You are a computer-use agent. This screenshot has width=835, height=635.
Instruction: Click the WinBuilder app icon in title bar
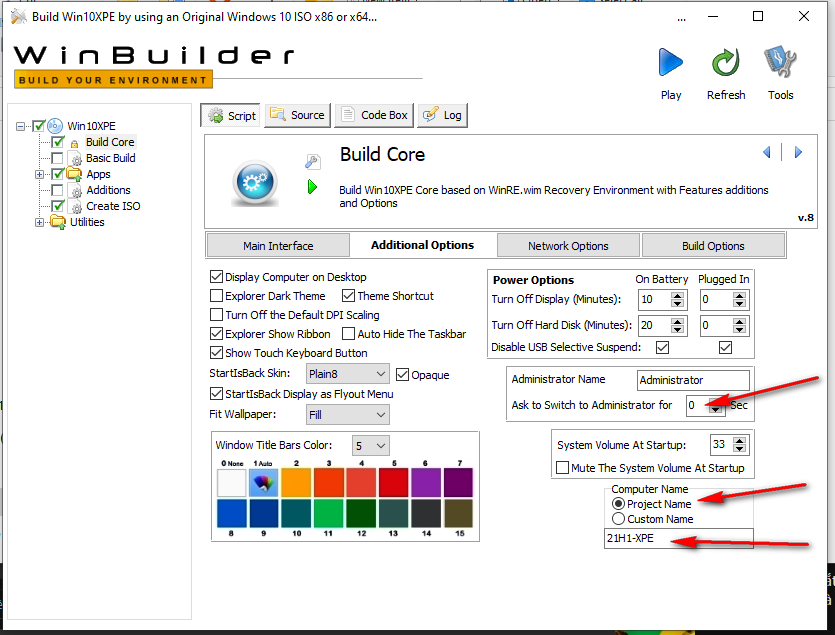point(19,17)
